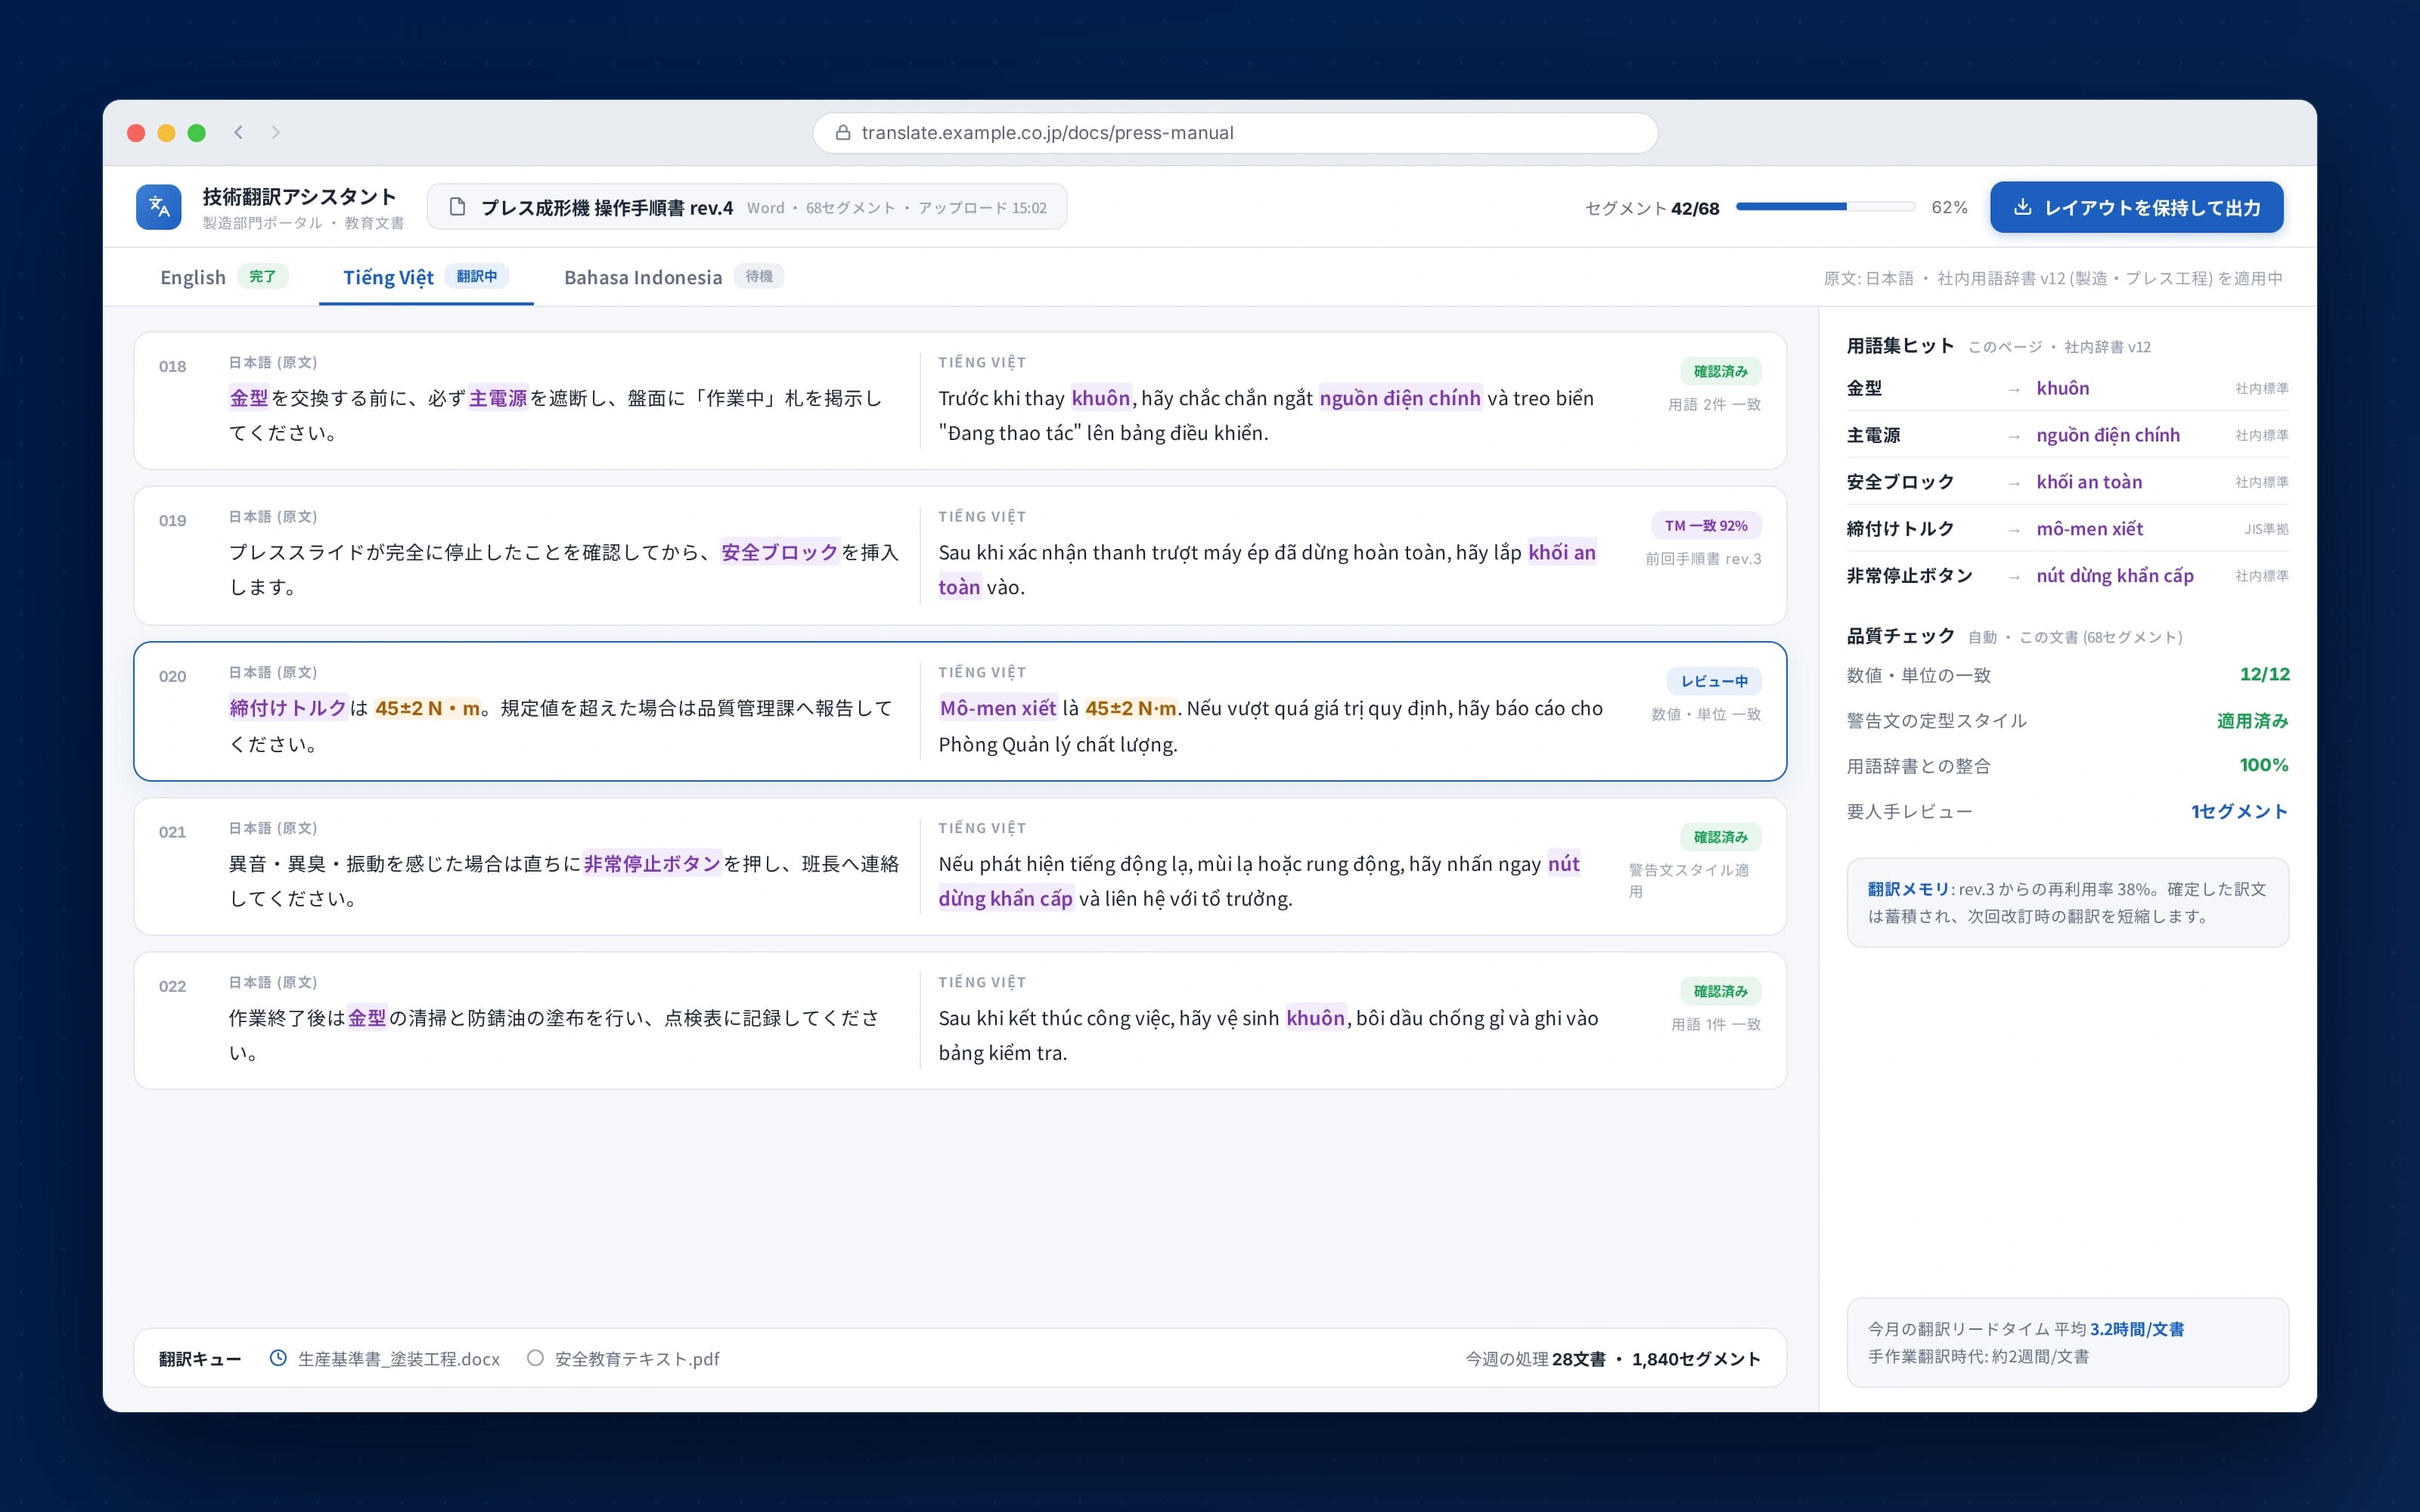Click the browser forward arrow
Viewport: 2420px width, 1512px height.
tap(276, 132)
